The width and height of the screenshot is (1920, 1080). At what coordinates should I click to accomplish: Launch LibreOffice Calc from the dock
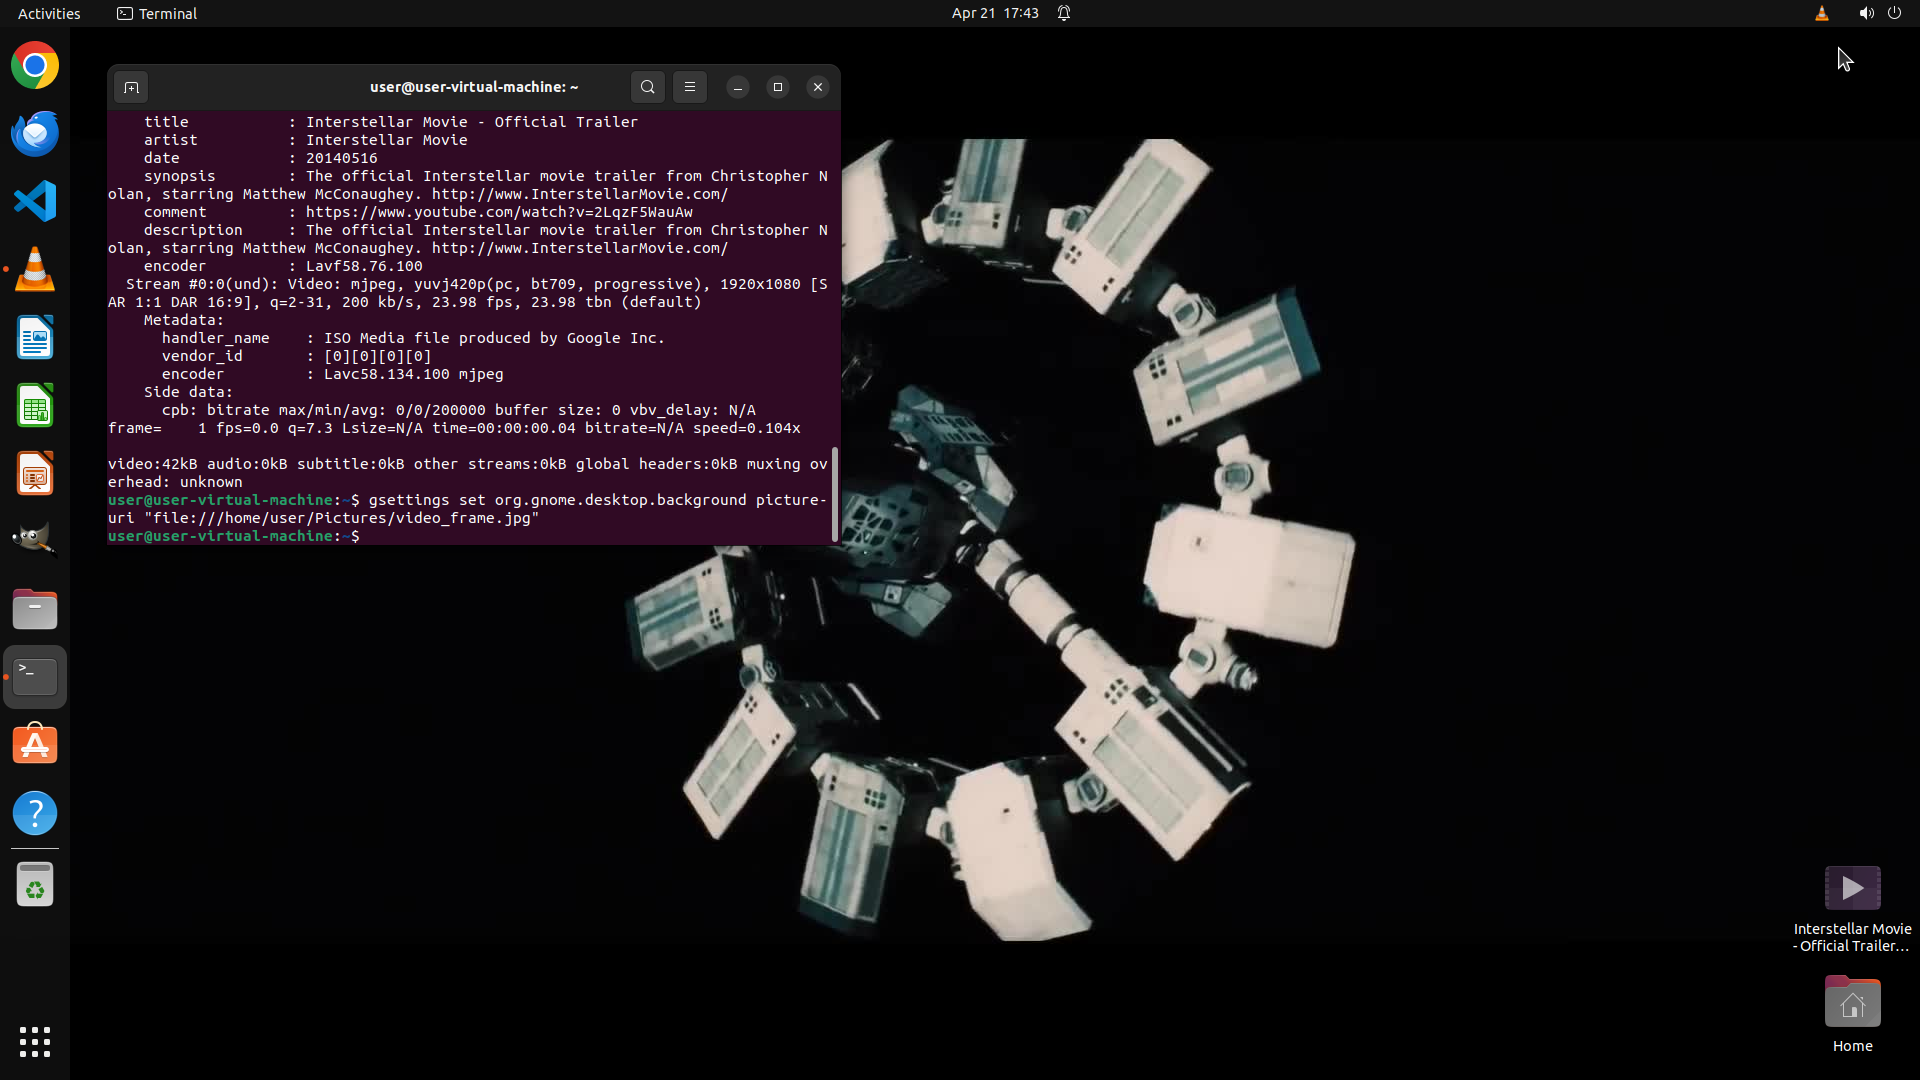35,406
